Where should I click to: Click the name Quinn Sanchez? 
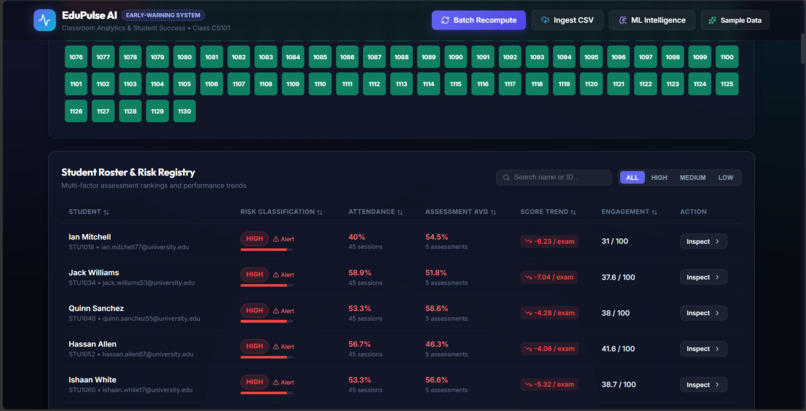pos(96,308)
